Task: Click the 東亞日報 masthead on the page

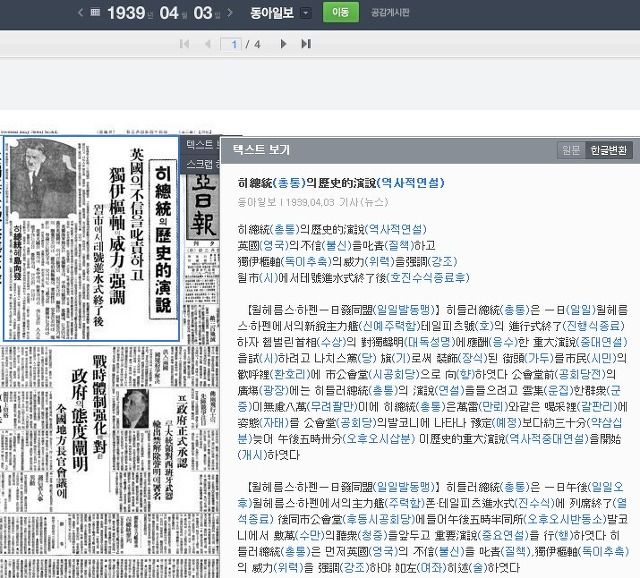Action: click(203, 206)
